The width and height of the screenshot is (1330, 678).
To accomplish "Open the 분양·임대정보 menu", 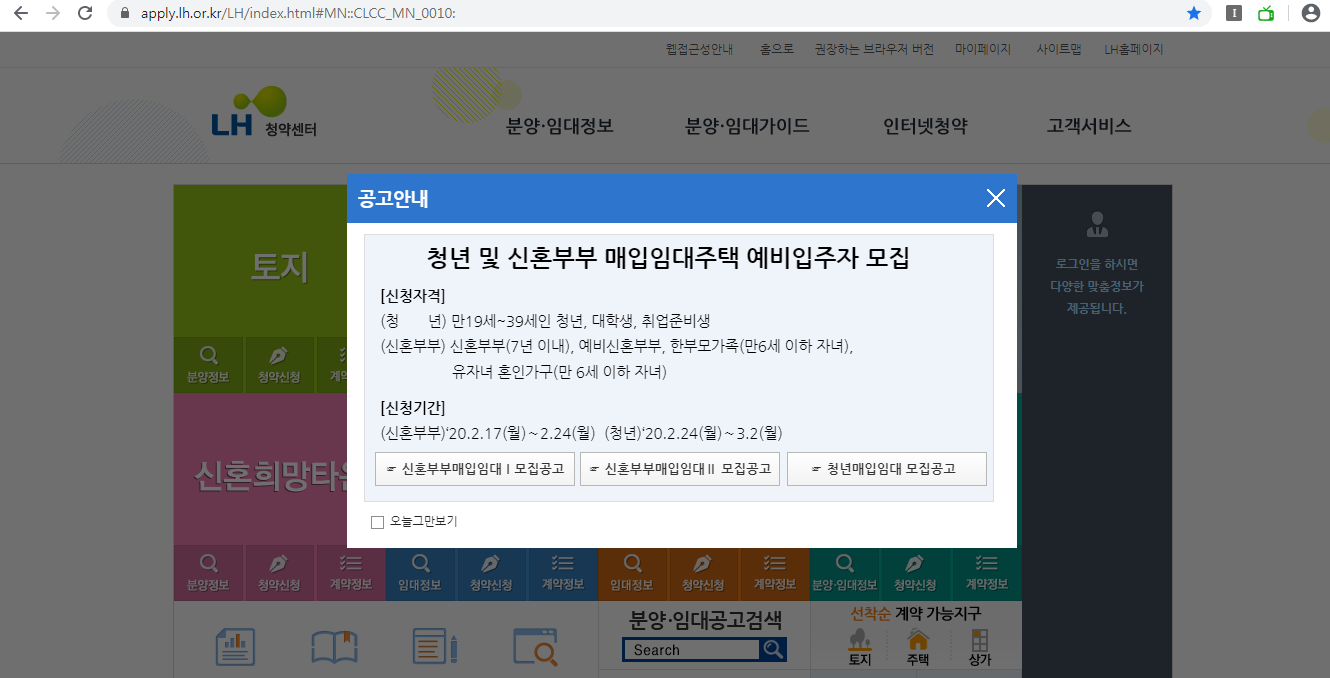I will click(560, 127).
